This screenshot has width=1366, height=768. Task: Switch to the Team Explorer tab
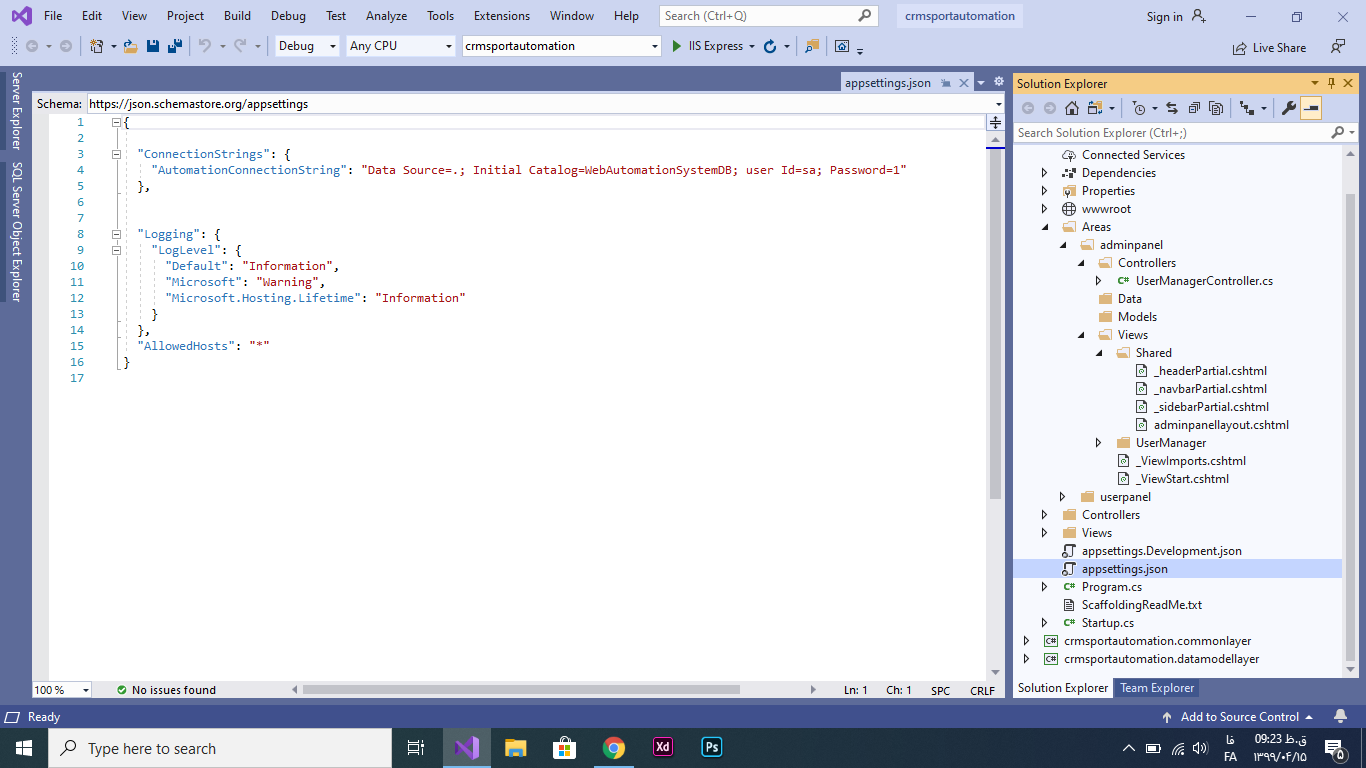pyautogui.click(x=1157, y=688)
